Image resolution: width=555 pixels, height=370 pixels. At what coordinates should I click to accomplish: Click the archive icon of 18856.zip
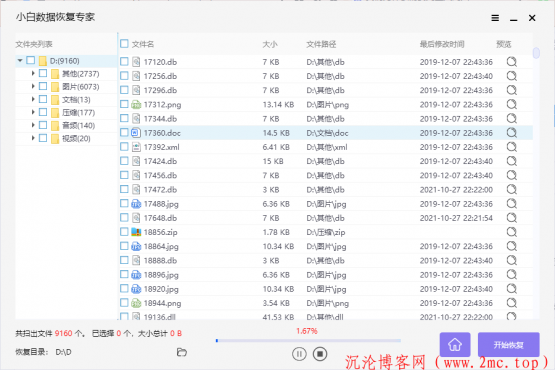tap(136, 232)
